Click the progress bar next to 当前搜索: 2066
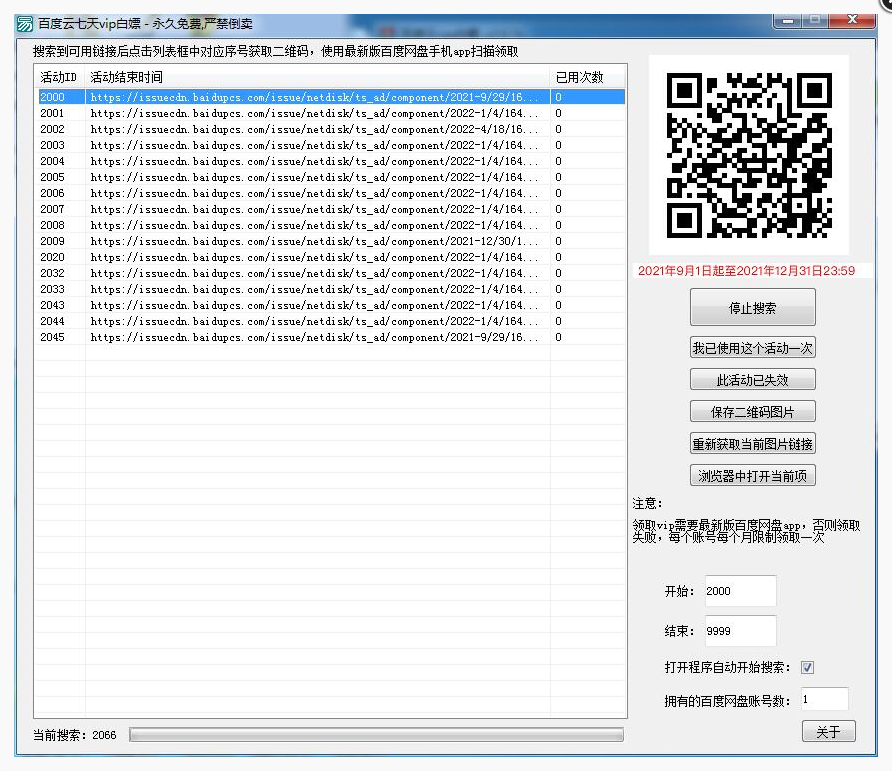The height and width of the screenshot is (771, 892). [x=380, y=735]
